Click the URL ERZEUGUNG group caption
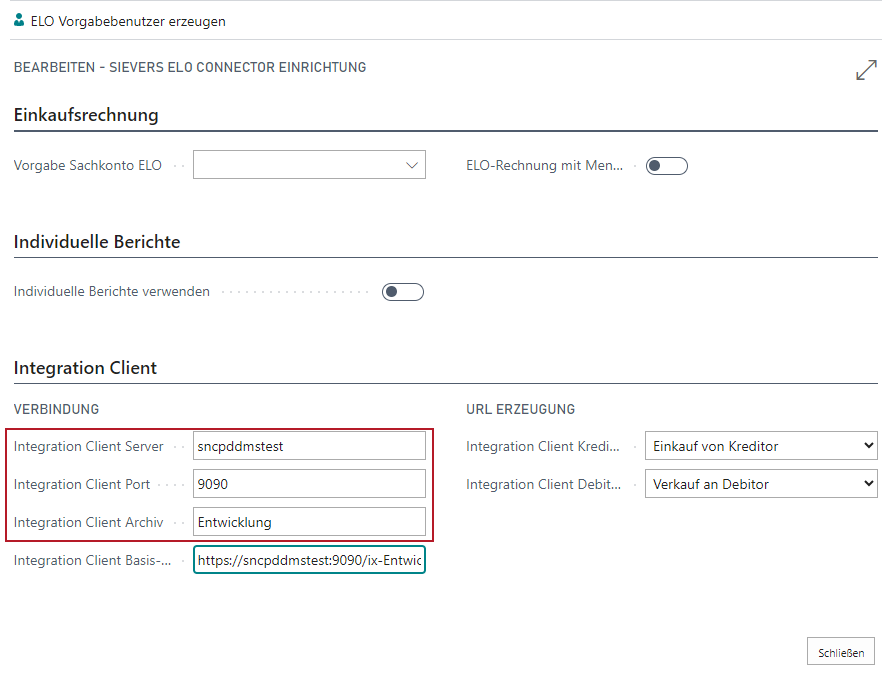This screenshot has width=895, height=683. click(x=520, y=409)
